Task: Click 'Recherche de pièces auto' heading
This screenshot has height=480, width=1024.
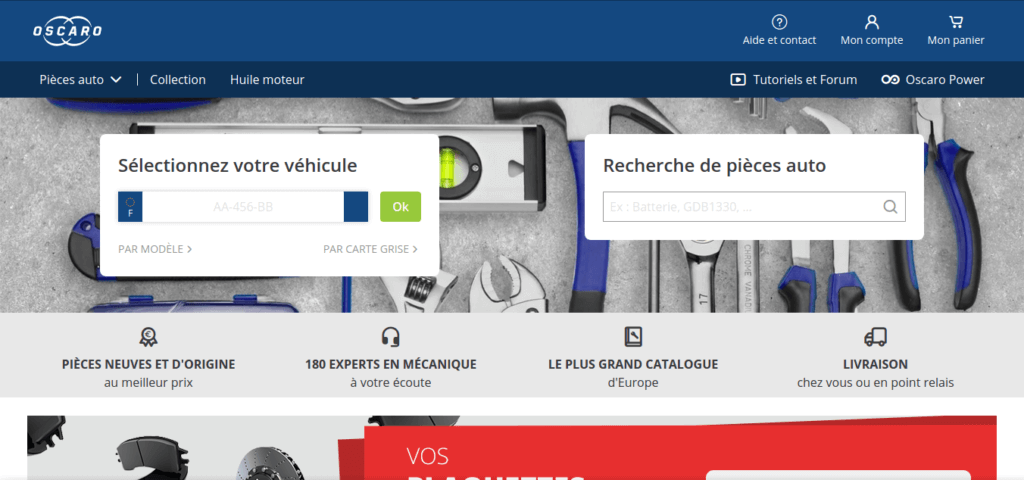Action: 714,165
